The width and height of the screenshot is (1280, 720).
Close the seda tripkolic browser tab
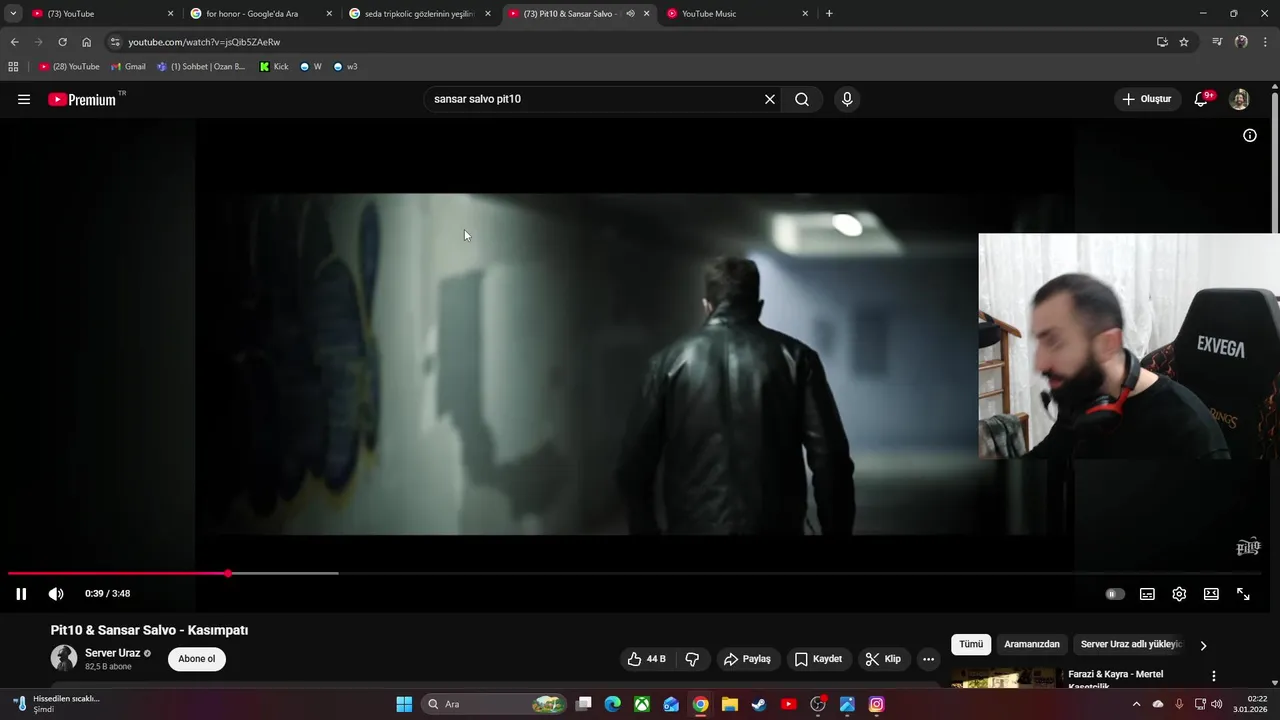coord(488,14)
